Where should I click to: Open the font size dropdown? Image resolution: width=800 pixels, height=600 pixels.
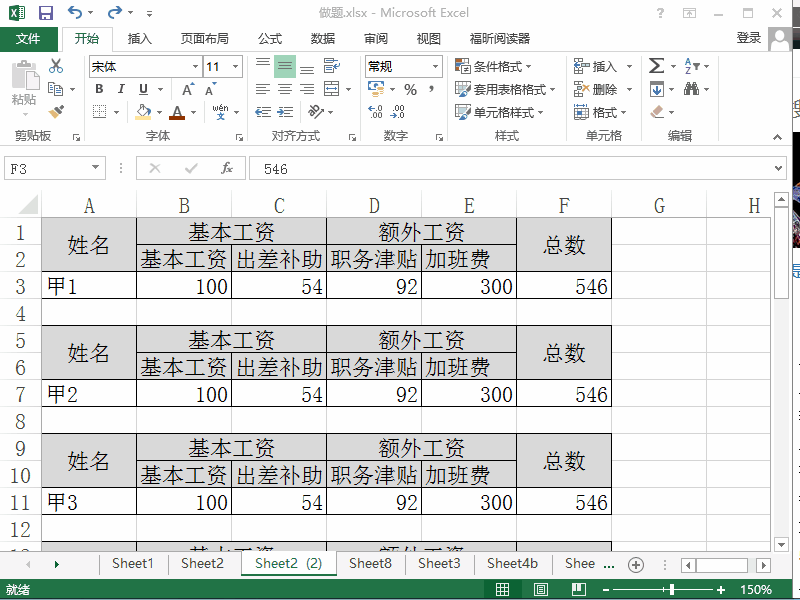click(x=235, y=65)
